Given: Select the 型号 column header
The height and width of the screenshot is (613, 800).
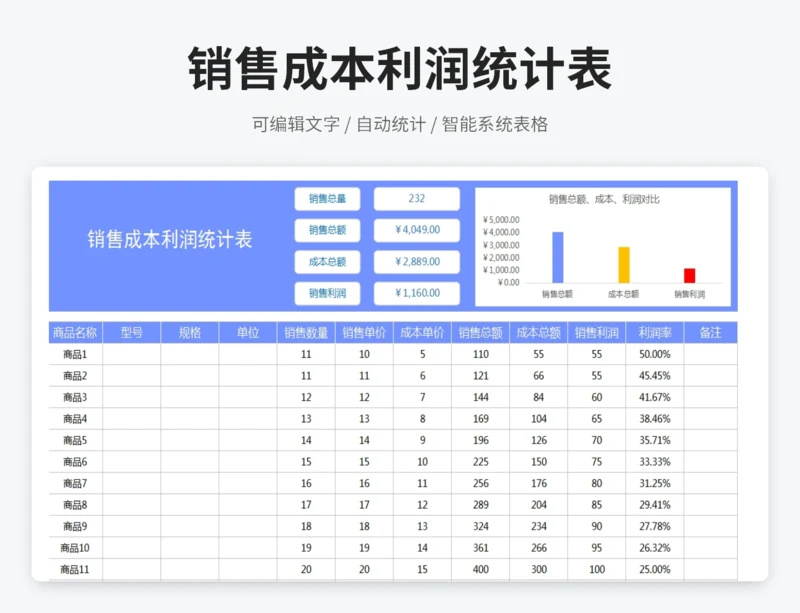Looking at the screenshot, I should pyautogui.click(x=132, y=333).
